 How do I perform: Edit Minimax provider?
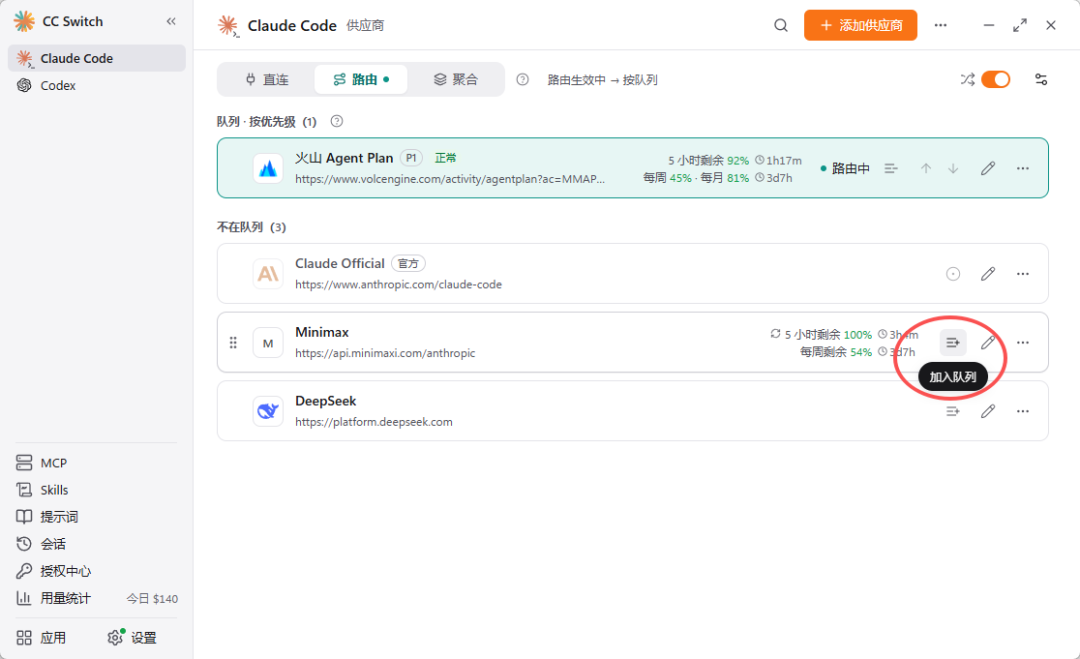[x=988, y=342]
